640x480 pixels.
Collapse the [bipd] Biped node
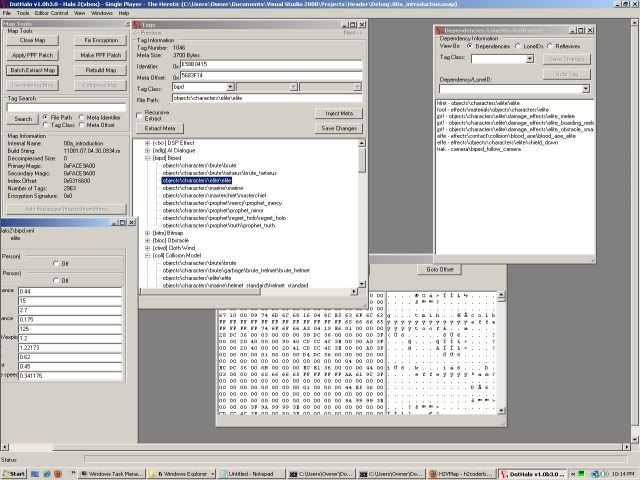point(148,158)
